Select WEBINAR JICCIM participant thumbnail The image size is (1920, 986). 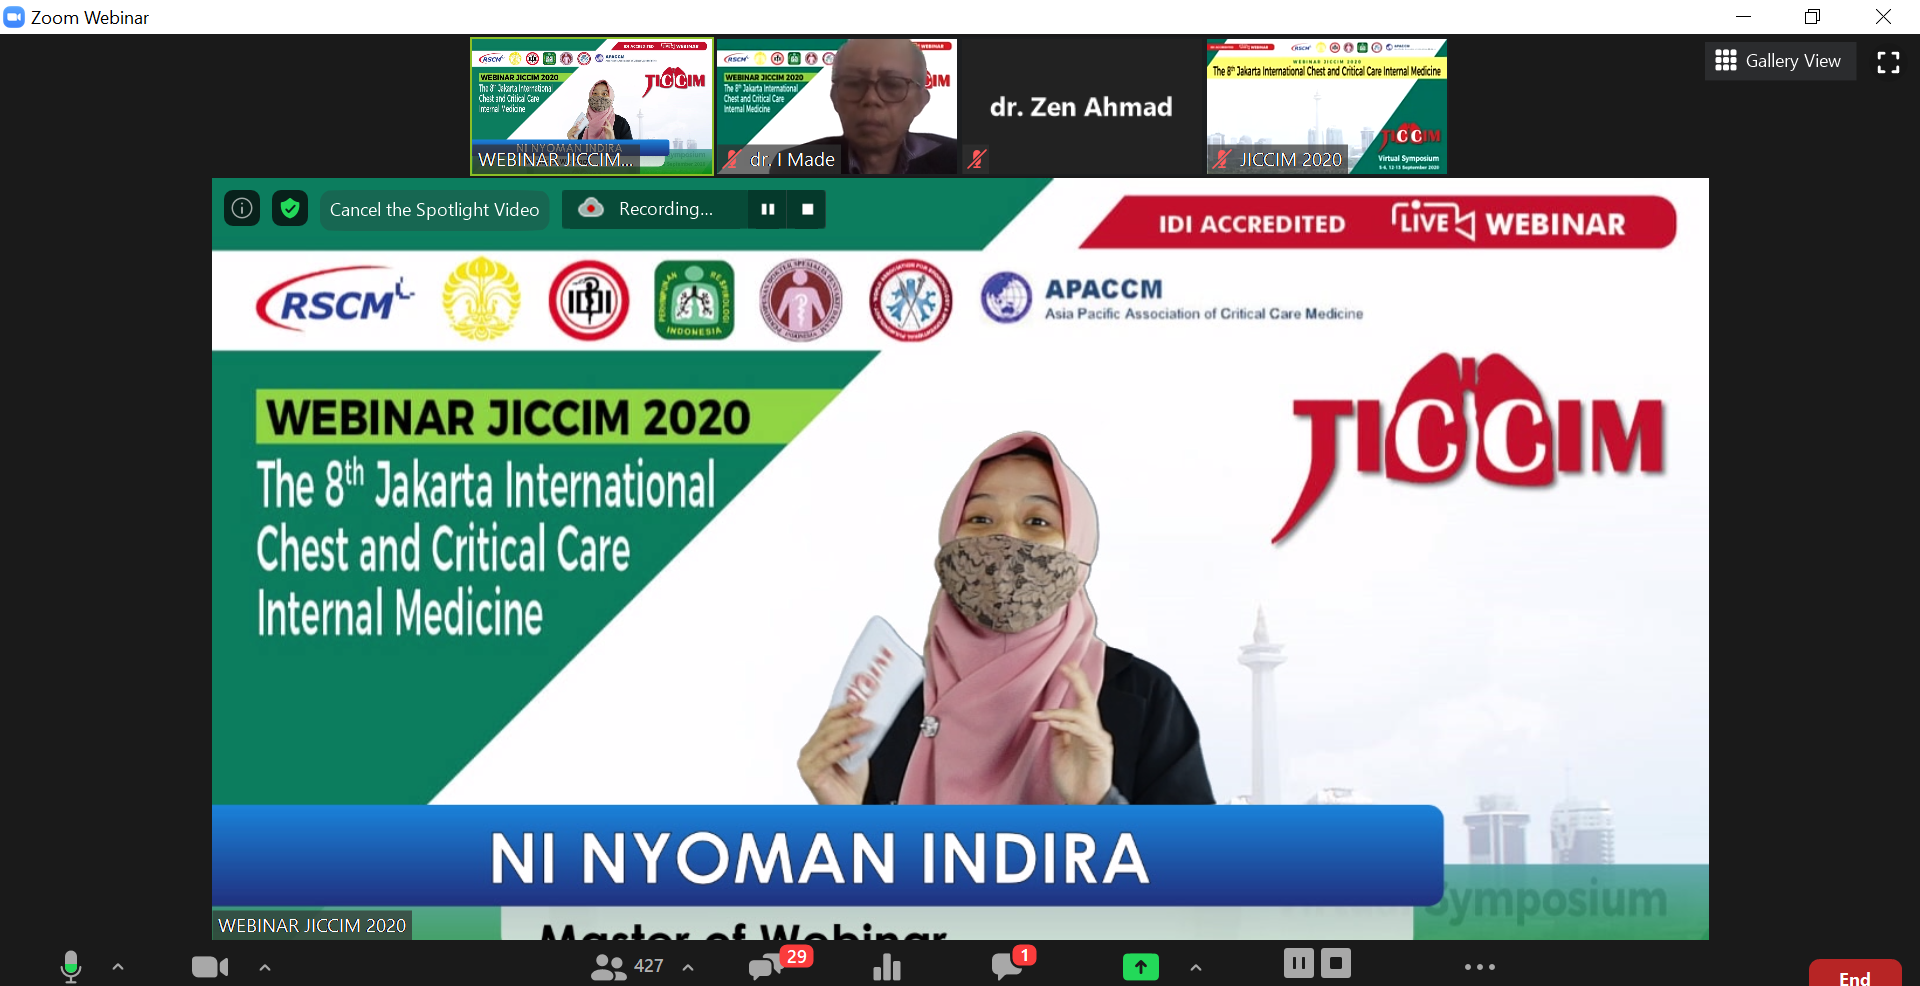pyautogui.click(x=592, y=106)
